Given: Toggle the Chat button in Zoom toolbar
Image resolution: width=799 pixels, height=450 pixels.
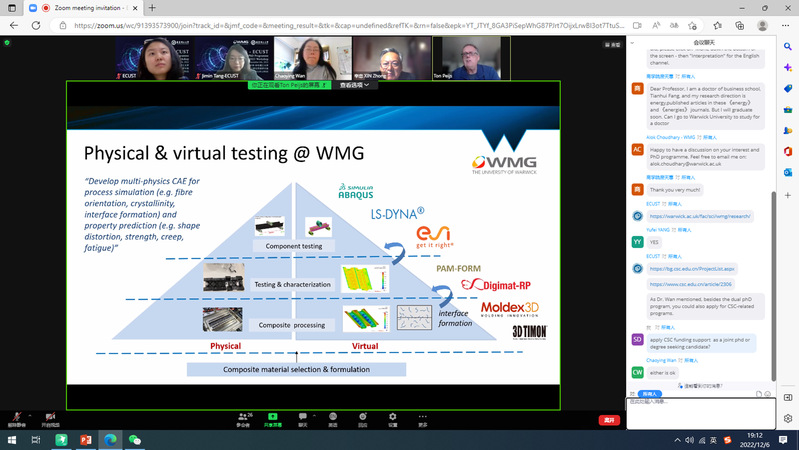Looking at the screenshot, I should point(303,419).
